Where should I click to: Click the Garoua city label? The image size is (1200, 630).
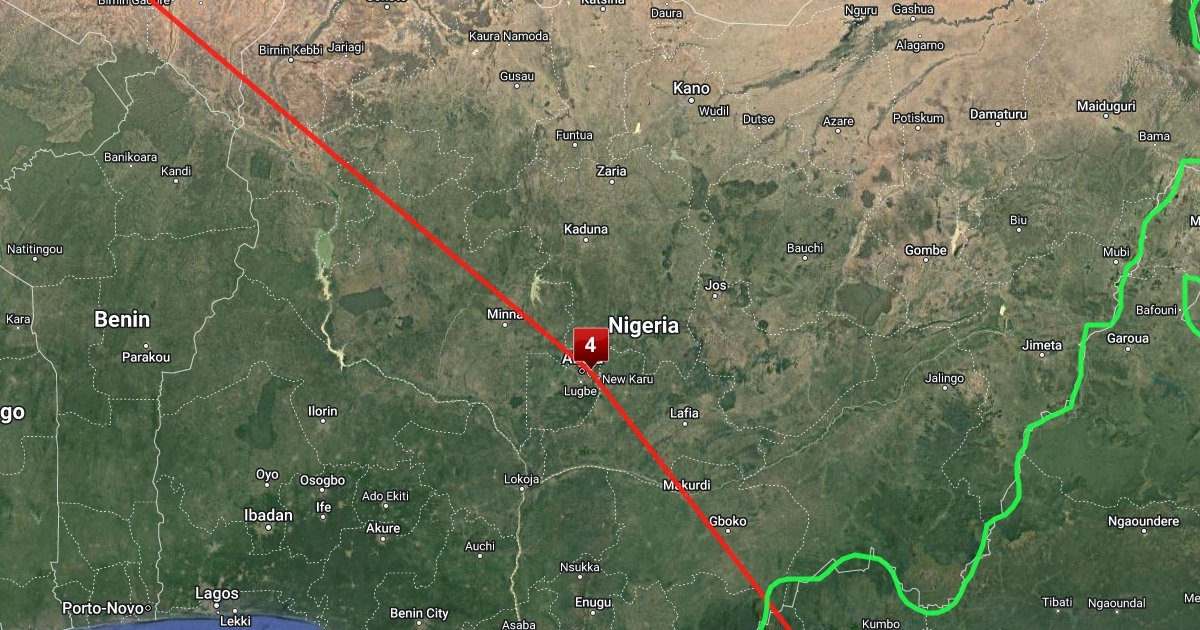[x=1128, y=339]
